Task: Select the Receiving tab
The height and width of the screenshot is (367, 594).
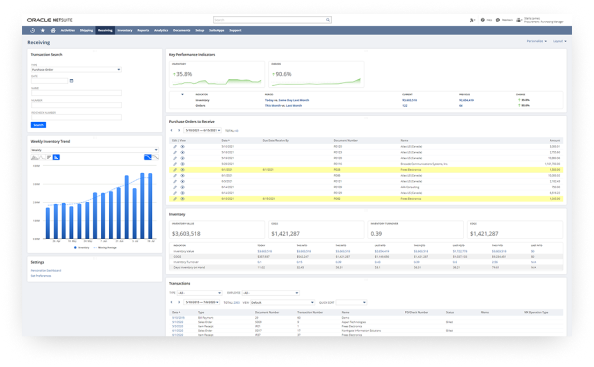Action: [105, 30]
